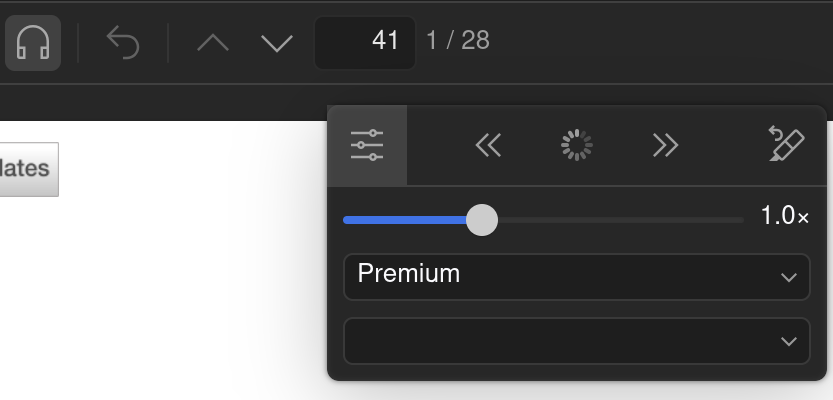
Task: Click the go-back curved arrow icon
Action: (x=123, y=42)
